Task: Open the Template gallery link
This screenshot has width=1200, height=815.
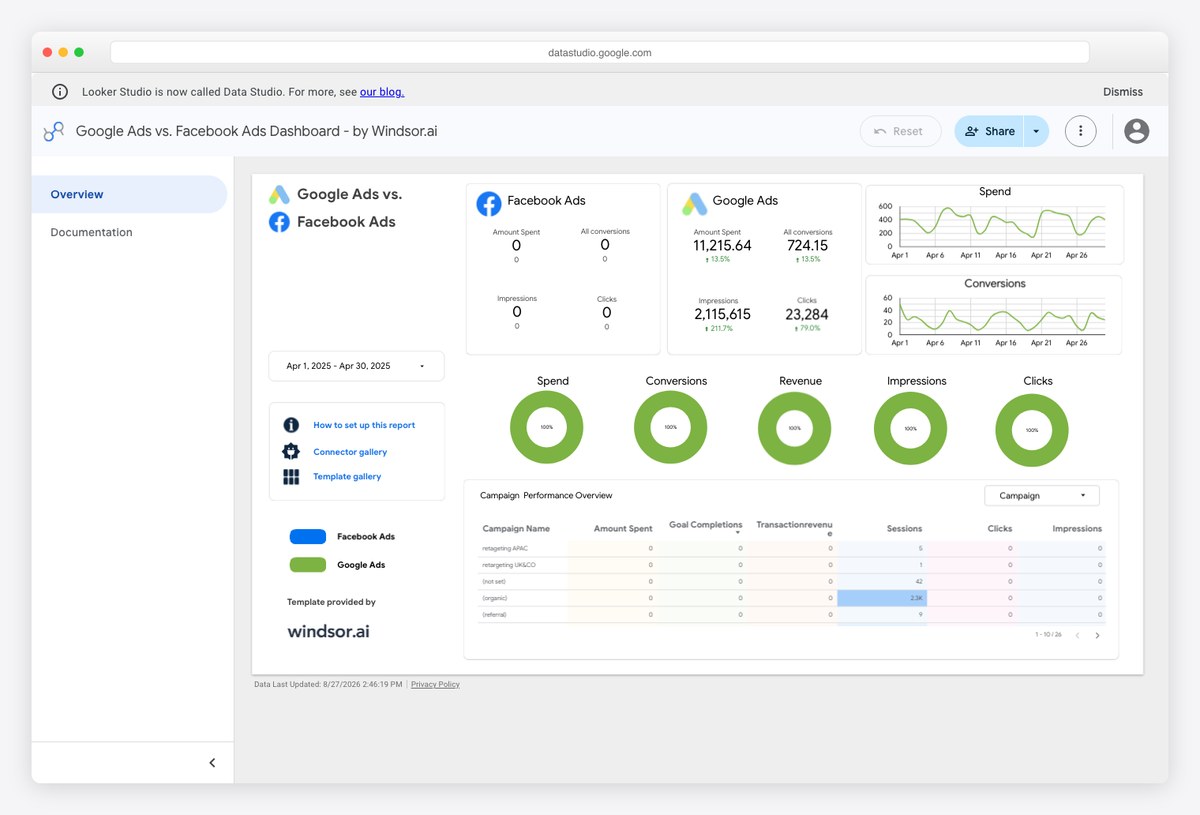Action: (347, 477)
